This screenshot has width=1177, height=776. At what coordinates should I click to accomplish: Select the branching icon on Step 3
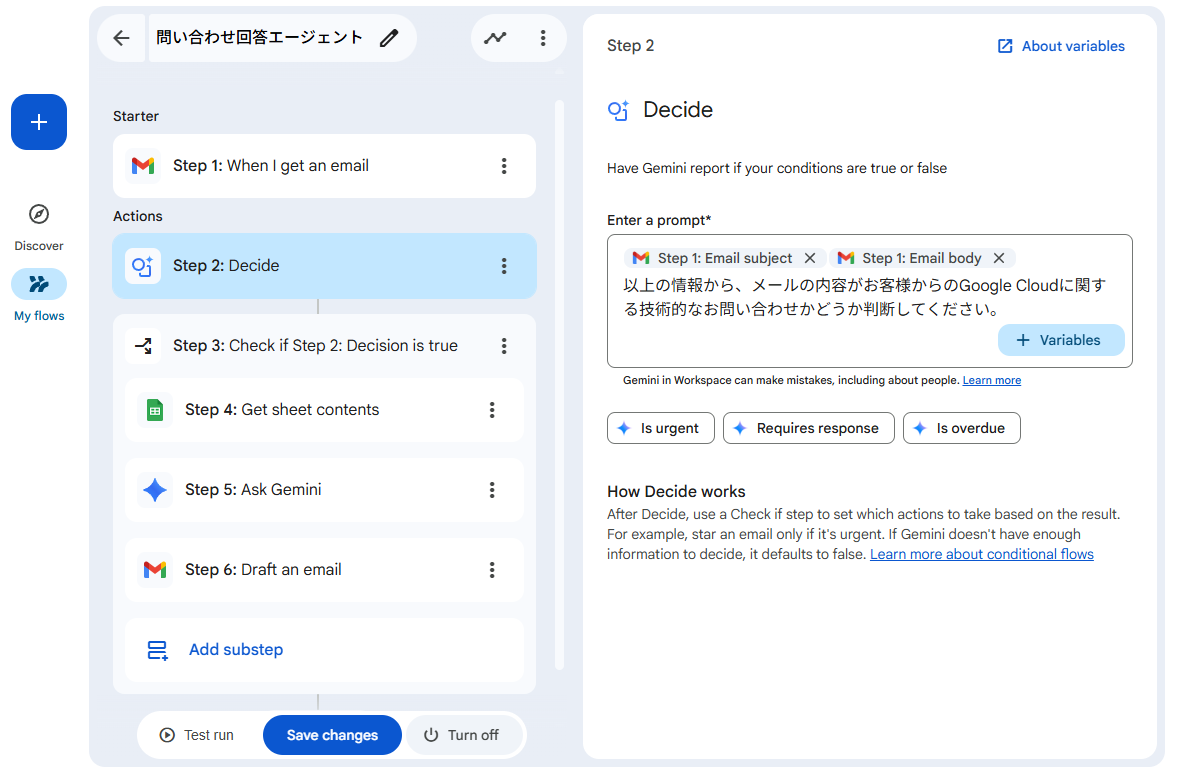[144, 345]
